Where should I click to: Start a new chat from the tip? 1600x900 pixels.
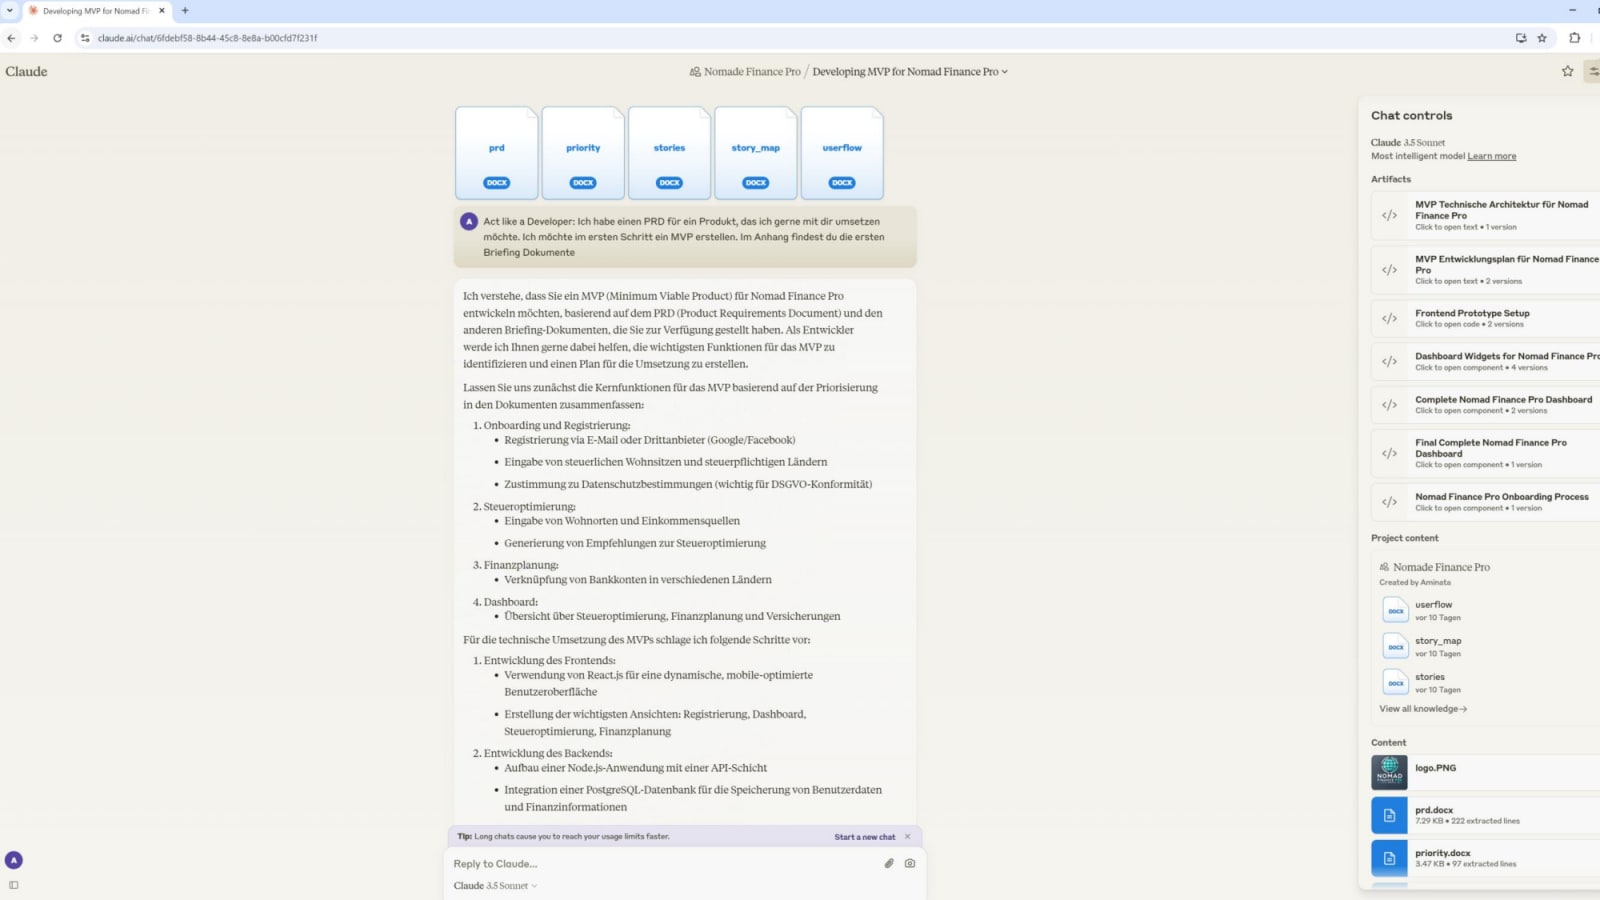[x=865, y=837]
